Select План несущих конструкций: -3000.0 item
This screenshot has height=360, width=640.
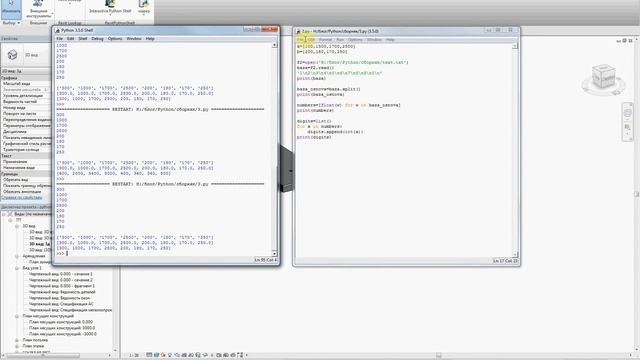coord(63,334)
